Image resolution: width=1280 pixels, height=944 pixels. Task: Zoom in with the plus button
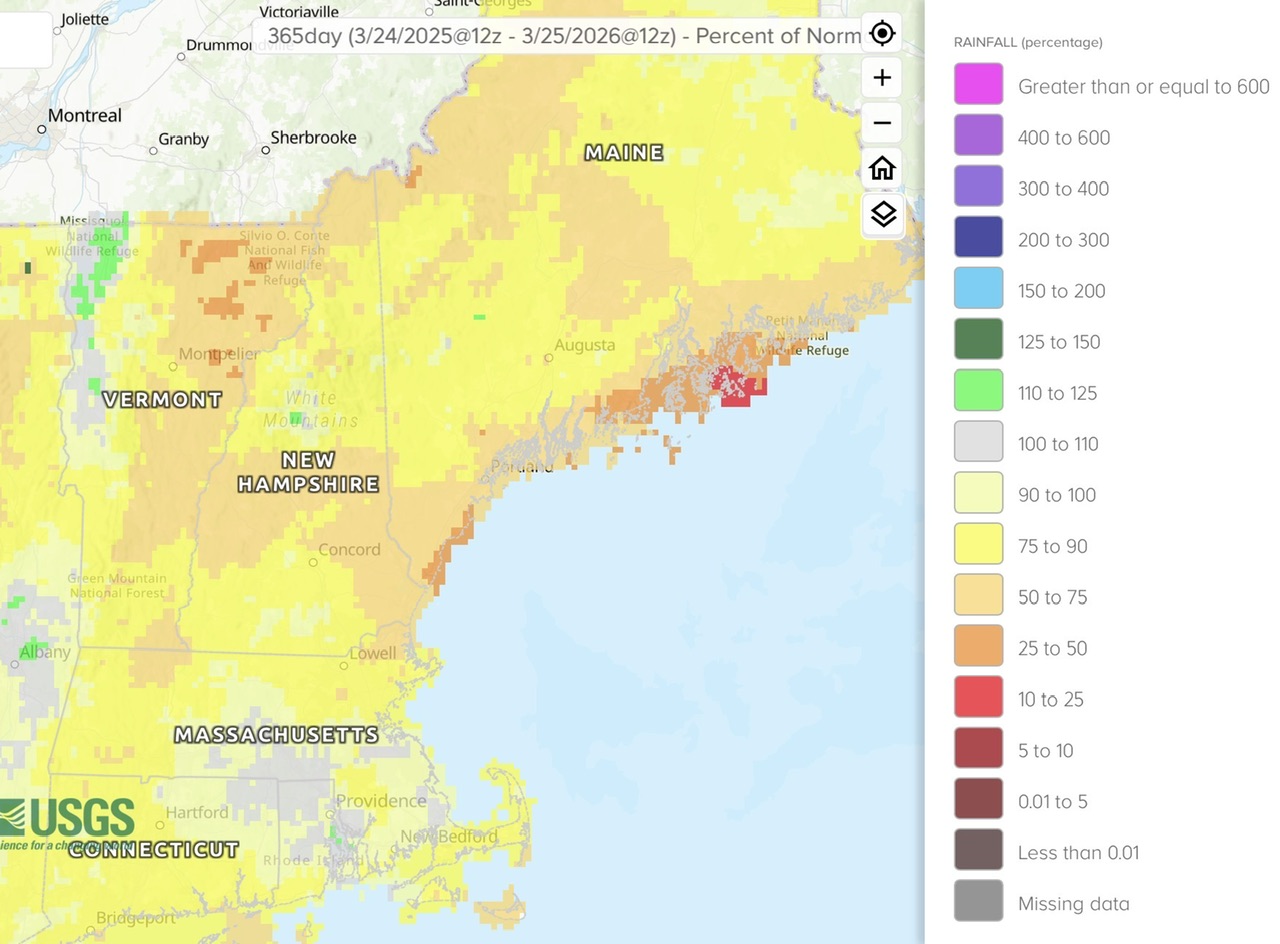tap(882, 78)
